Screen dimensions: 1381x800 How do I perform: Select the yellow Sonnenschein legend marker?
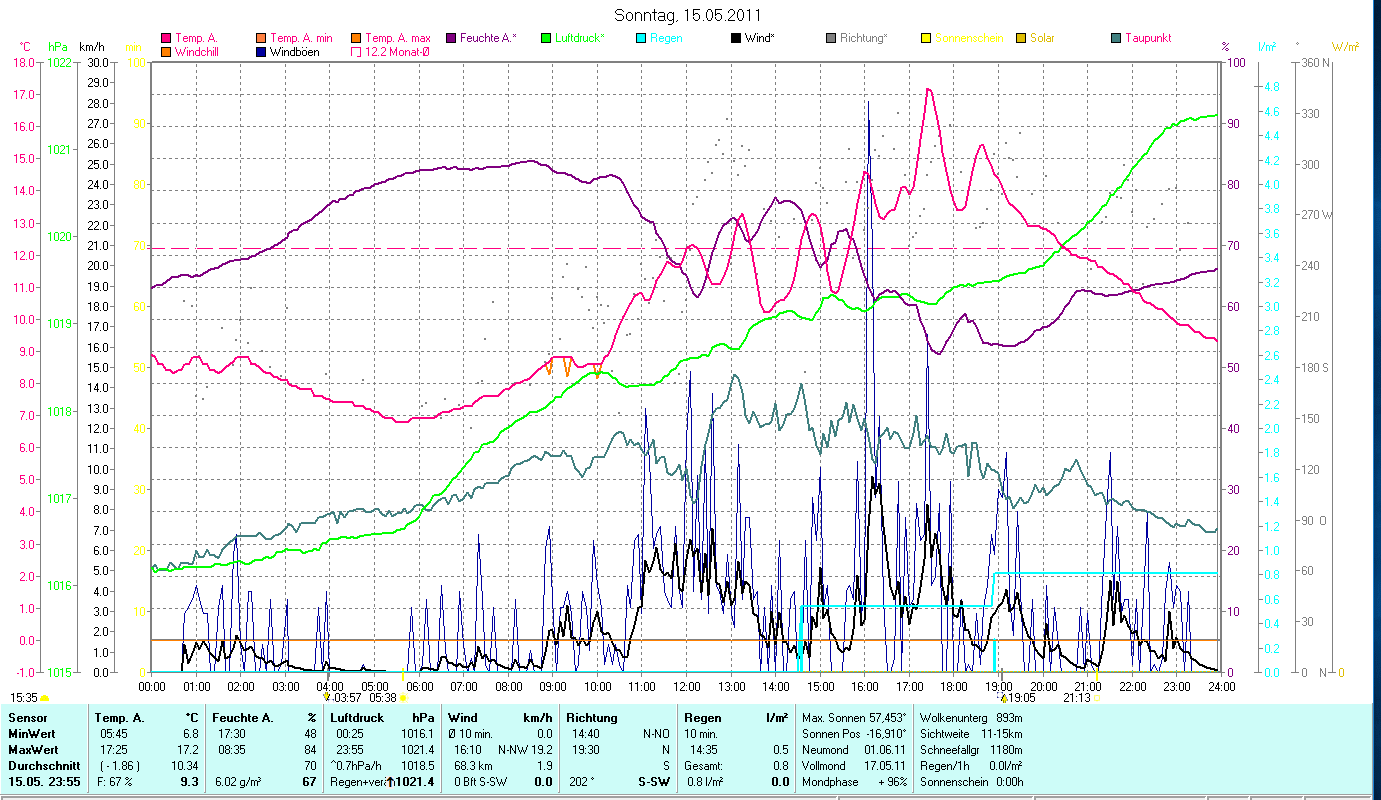(926, 38)
